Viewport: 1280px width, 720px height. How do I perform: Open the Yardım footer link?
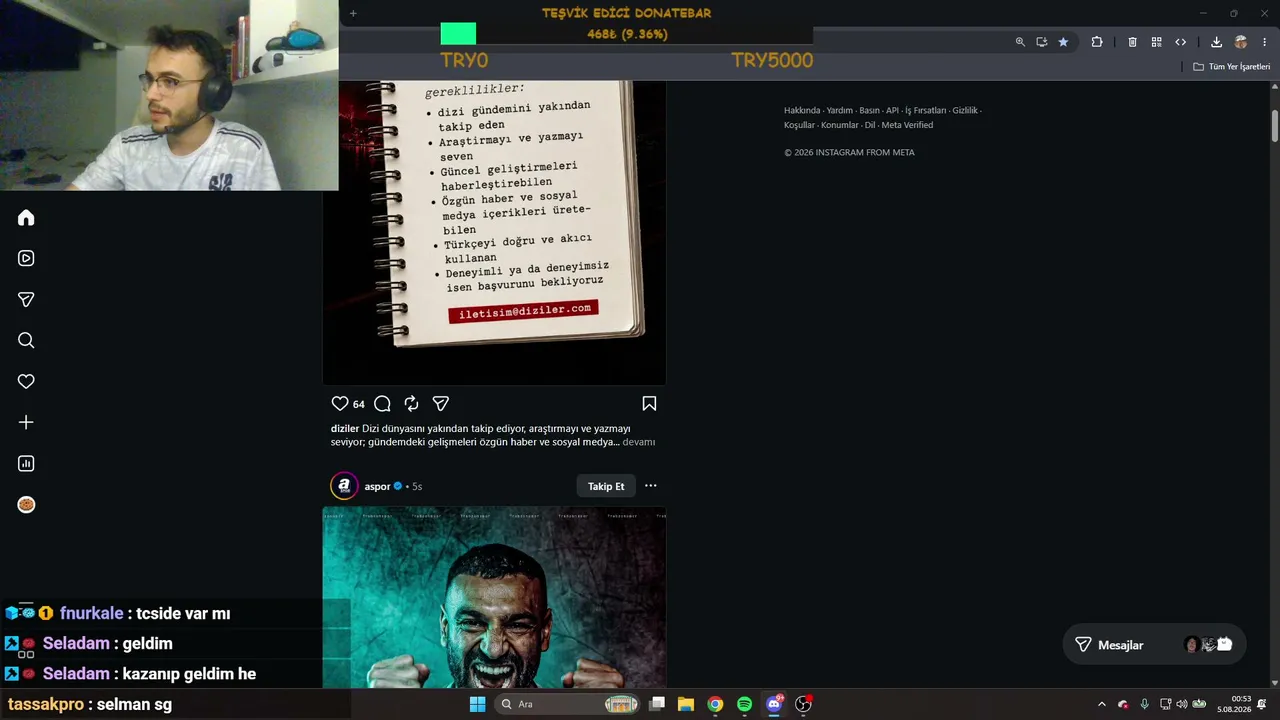point(840,111)
